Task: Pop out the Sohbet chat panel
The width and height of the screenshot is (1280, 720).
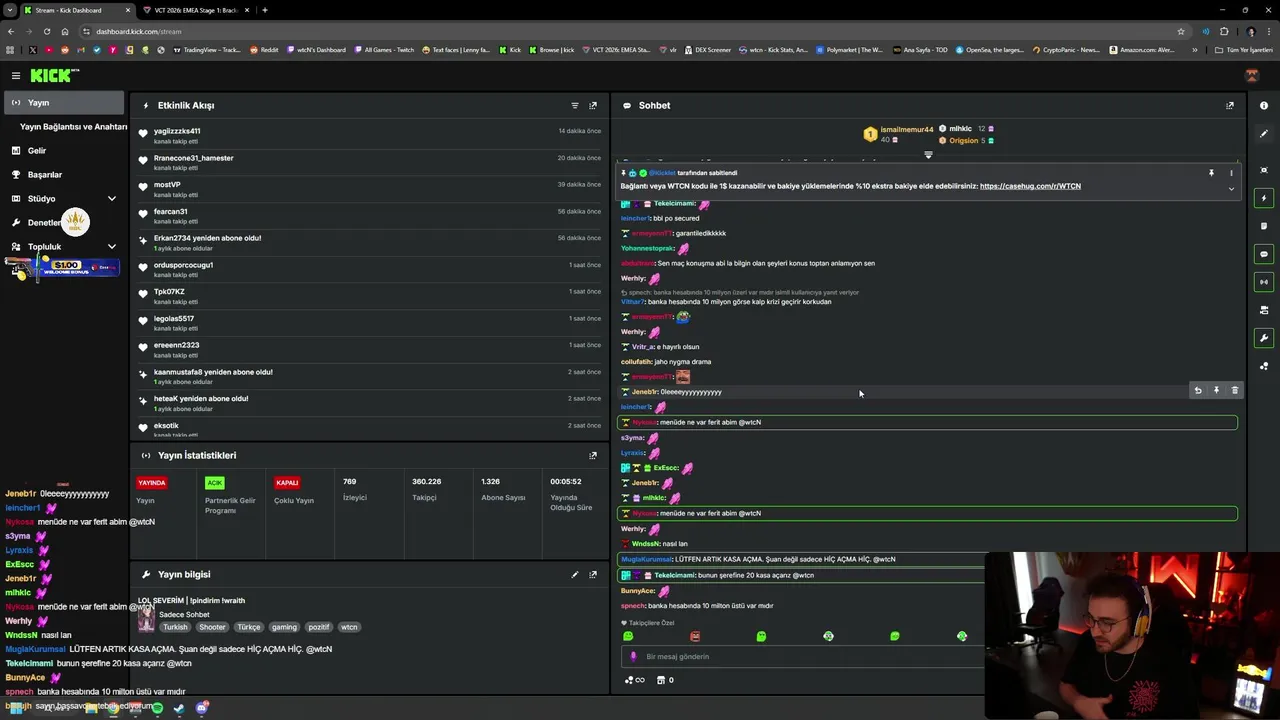Action: pyautogui.click(x=1230, y=105)
